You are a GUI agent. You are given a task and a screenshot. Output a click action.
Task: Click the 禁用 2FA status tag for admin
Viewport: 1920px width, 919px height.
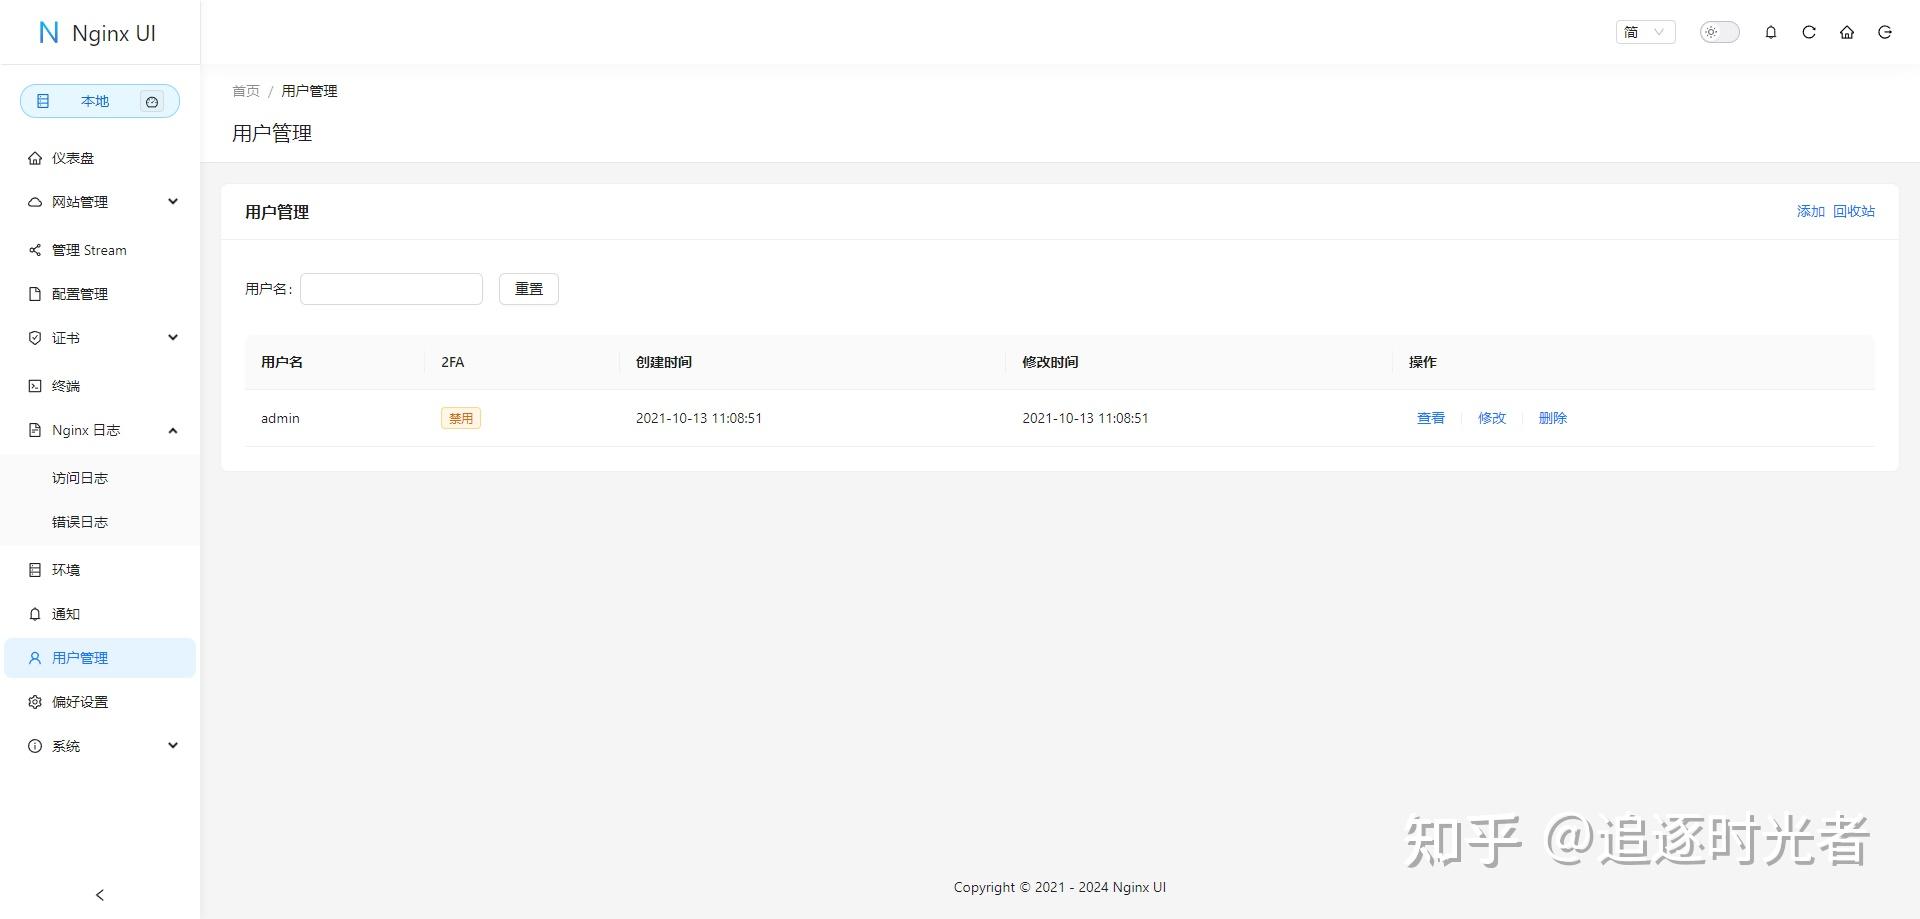460,417
